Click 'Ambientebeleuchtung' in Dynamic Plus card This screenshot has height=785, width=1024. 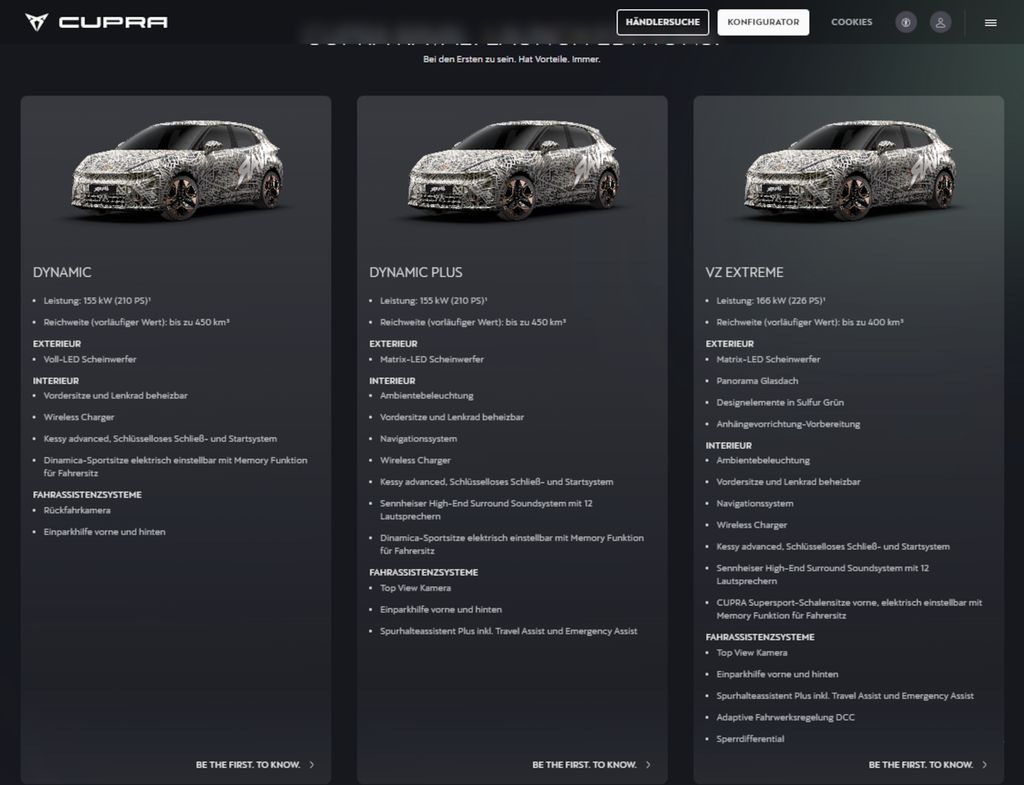[426, 396]
